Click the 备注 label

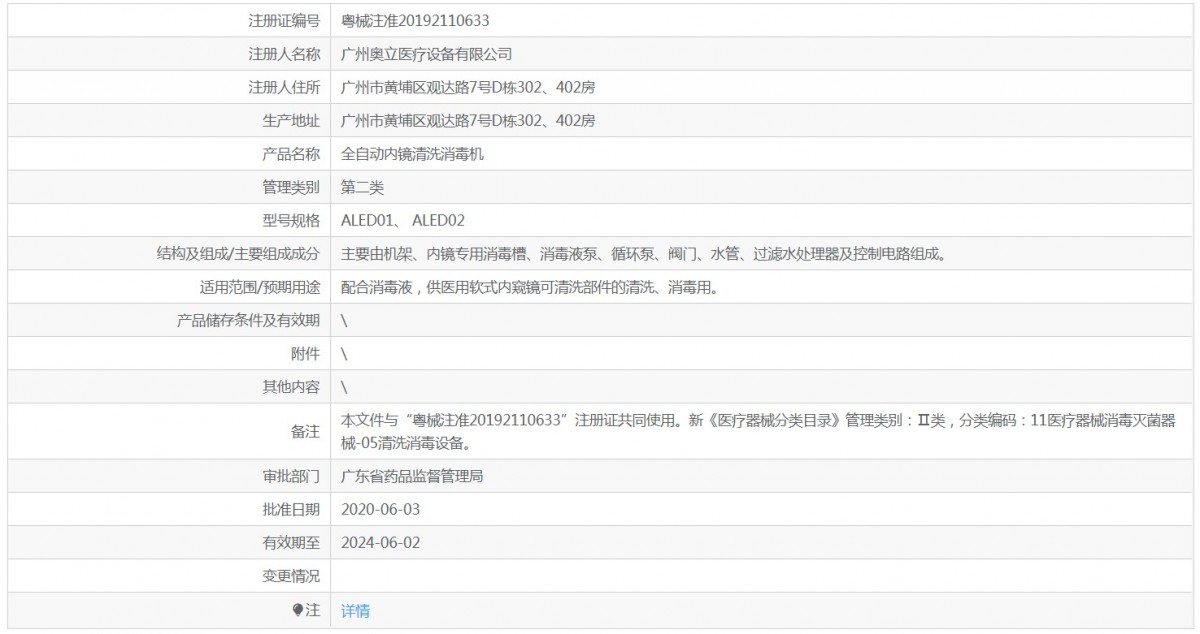point(306,431)
